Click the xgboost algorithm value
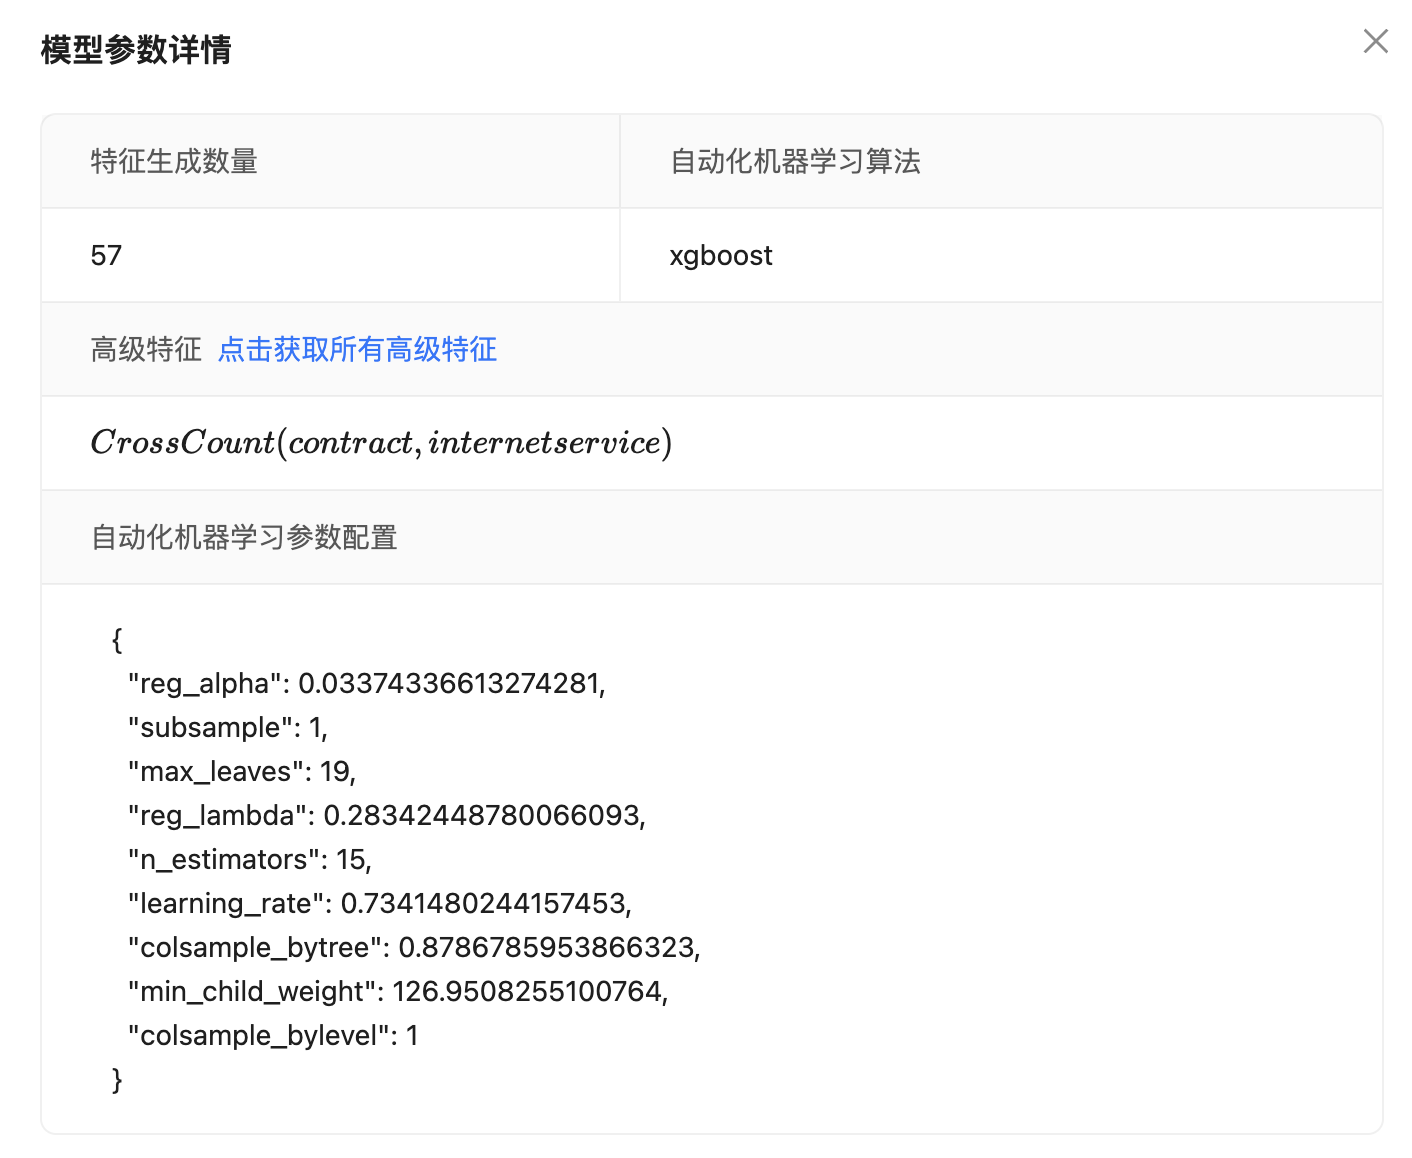1412x1158 pixels. tap(720, 256)
